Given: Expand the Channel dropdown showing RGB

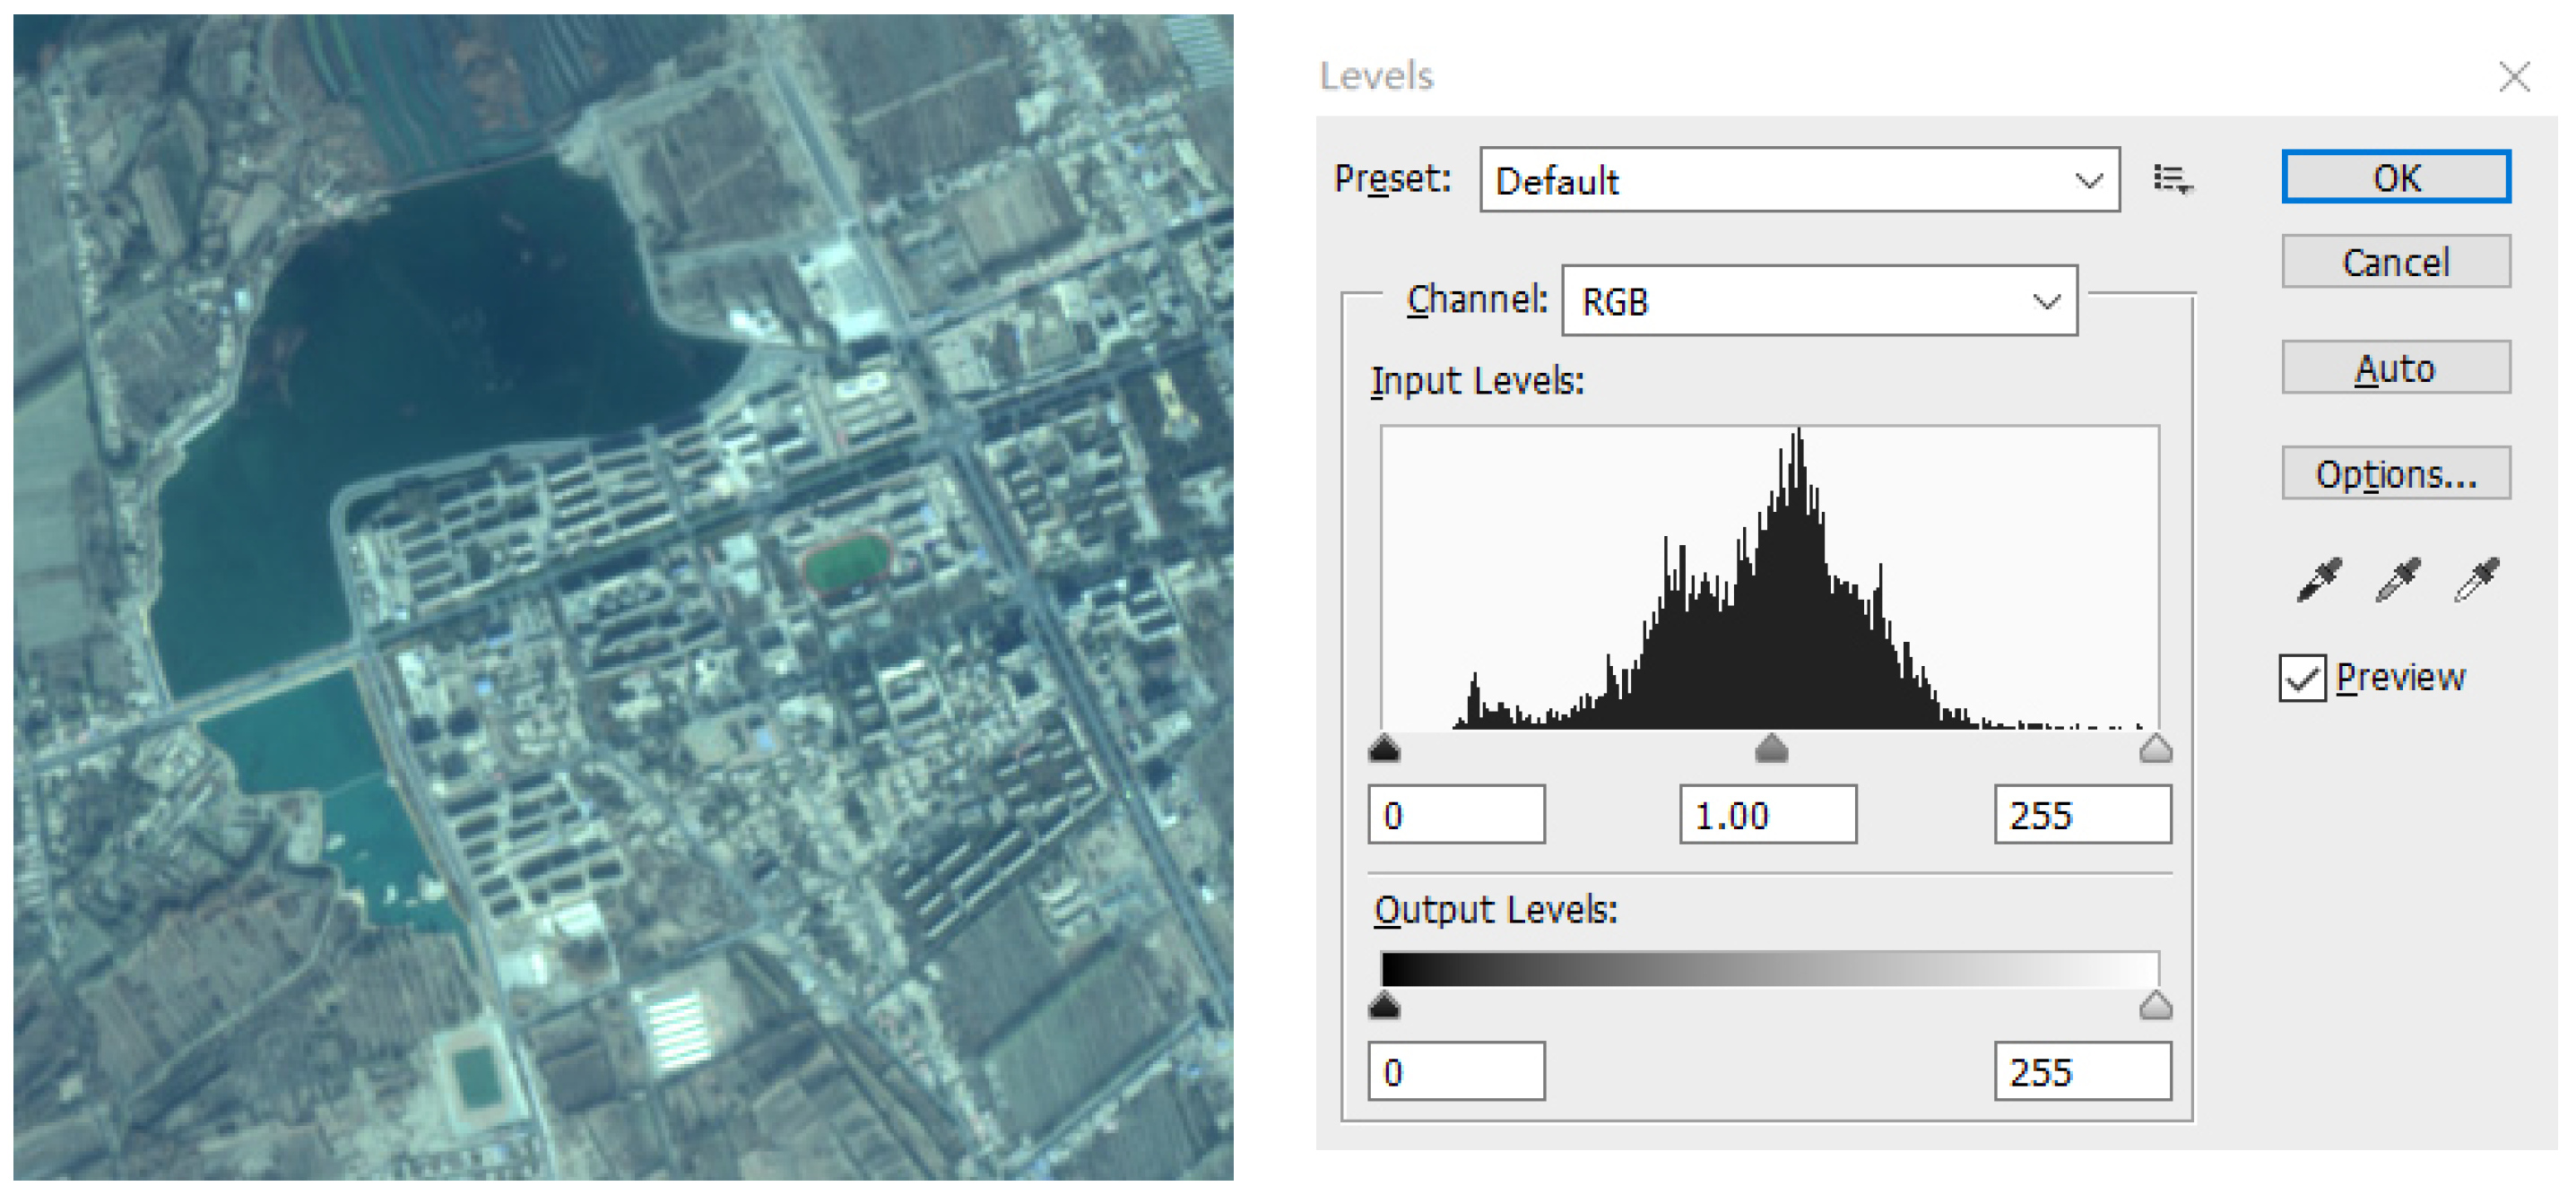Looking at the screenshot, I should (1819, 301).
